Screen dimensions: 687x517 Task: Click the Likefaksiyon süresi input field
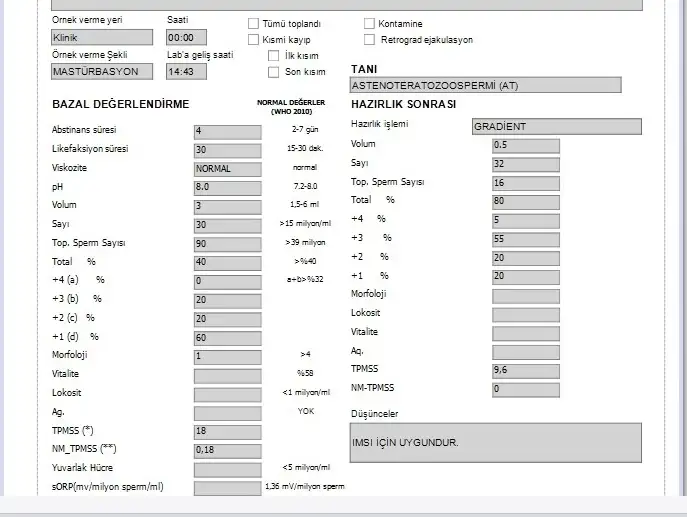point(227,150)
